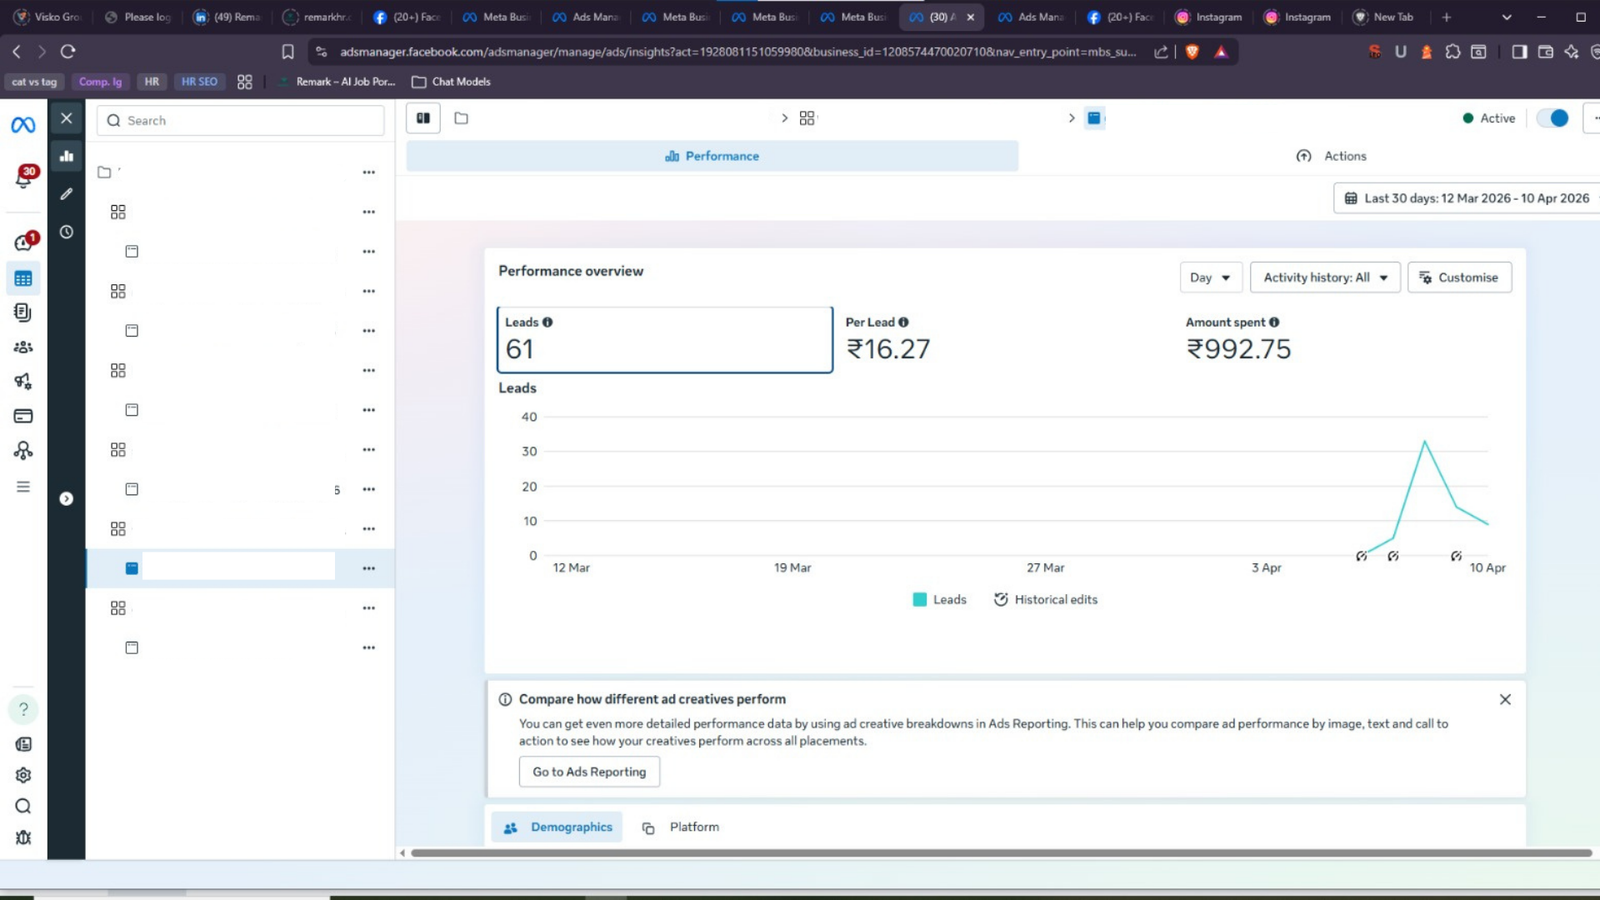Open the history clock icon in dark panel

point(66,232)
